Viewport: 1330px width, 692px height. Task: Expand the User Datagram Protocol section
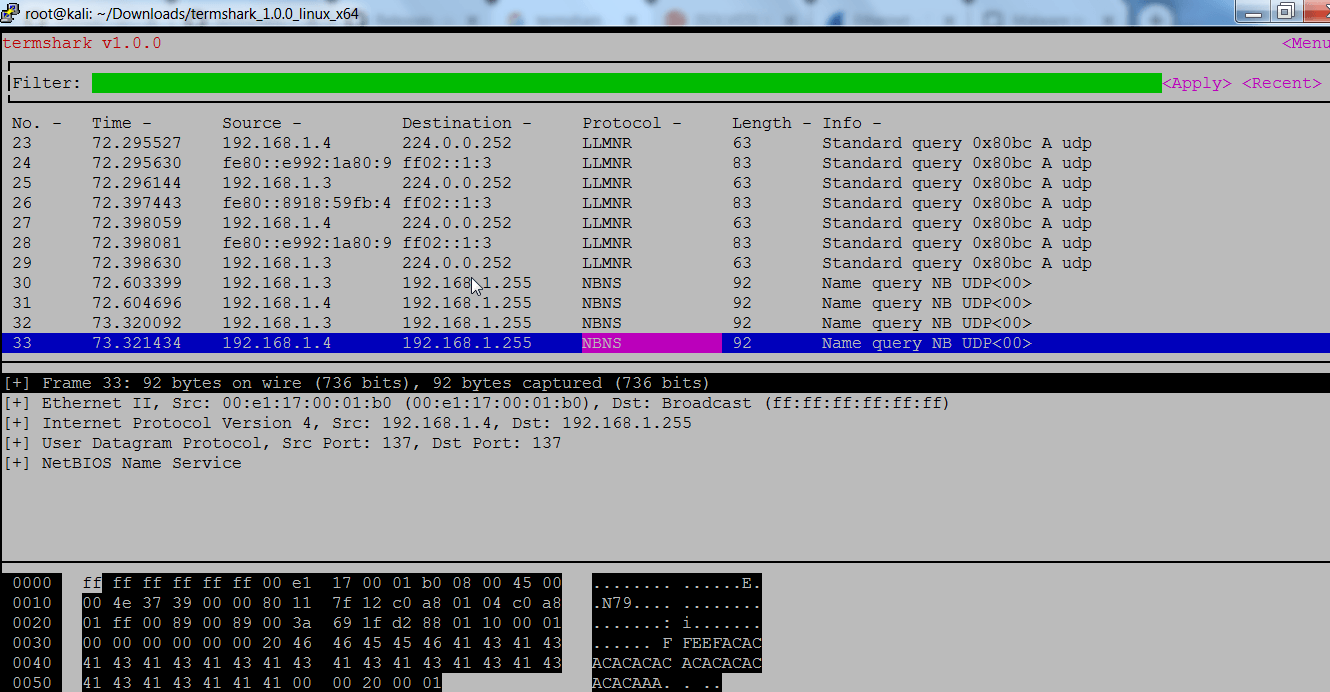[17, 443]
